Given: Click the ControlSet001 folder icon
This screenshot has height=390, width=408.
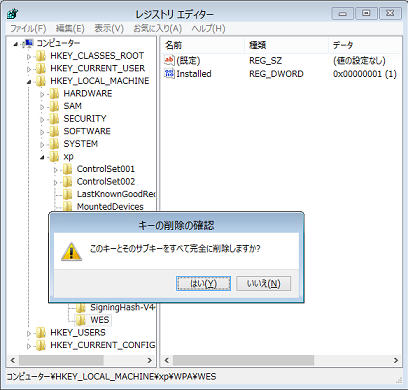Looking at the screenshot, I should [x=67, y=169].
